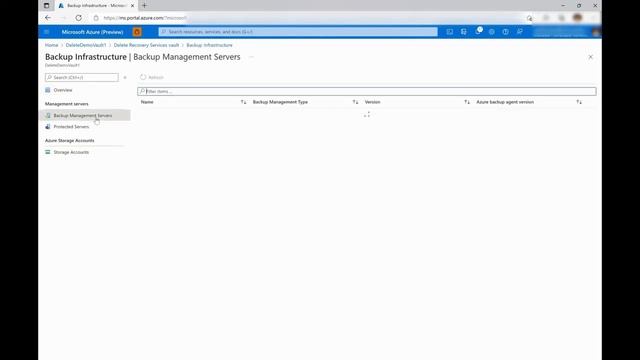The height and width of the screenshot is (360, 640).
Task: Select Backup Management Servers in the sidebar
Action: (x=85, y=116)
